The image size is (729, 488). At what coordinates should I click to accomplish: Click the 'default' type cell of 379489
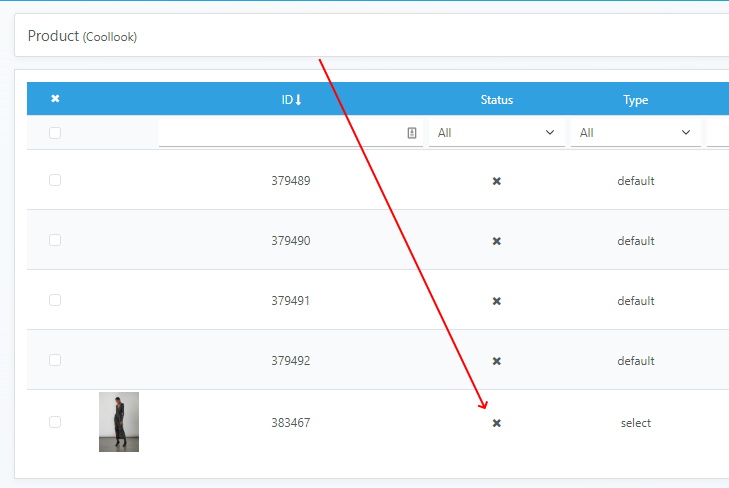point(636,180)
